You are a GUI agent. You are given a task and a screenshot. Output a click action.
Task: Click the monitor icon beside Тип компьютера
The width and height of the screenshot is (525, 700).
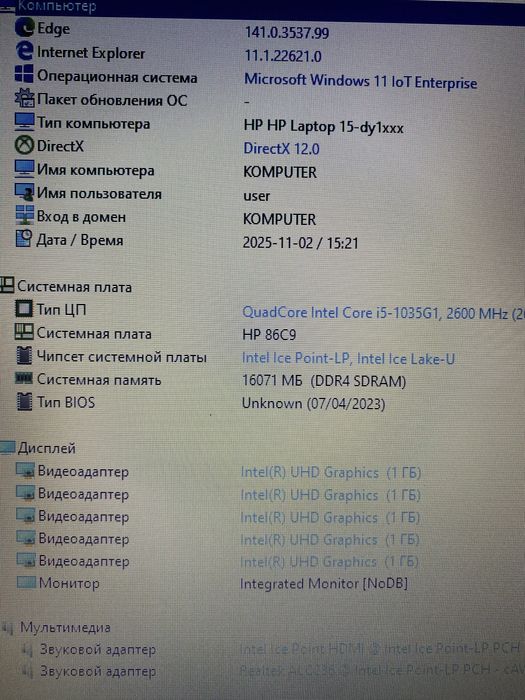[24, 121]
